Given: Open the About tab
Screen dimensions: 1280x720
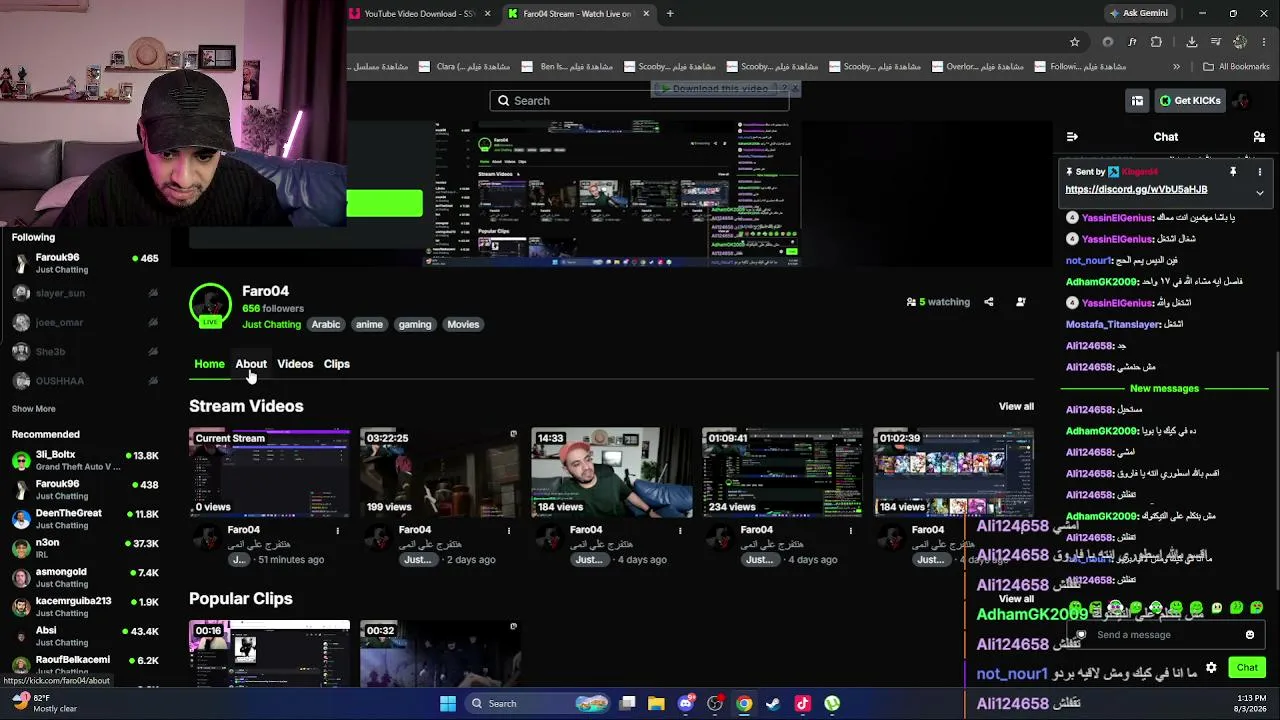Looking at the screenshot, I should [x=251, y=364].
